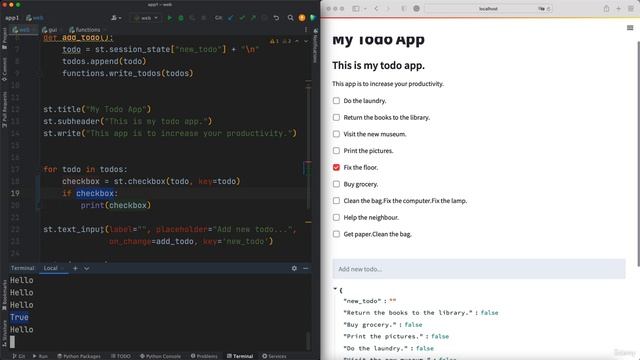Click the browser page vertical scrollbar
Screen dimensions: 640x360
pos(637,154)
